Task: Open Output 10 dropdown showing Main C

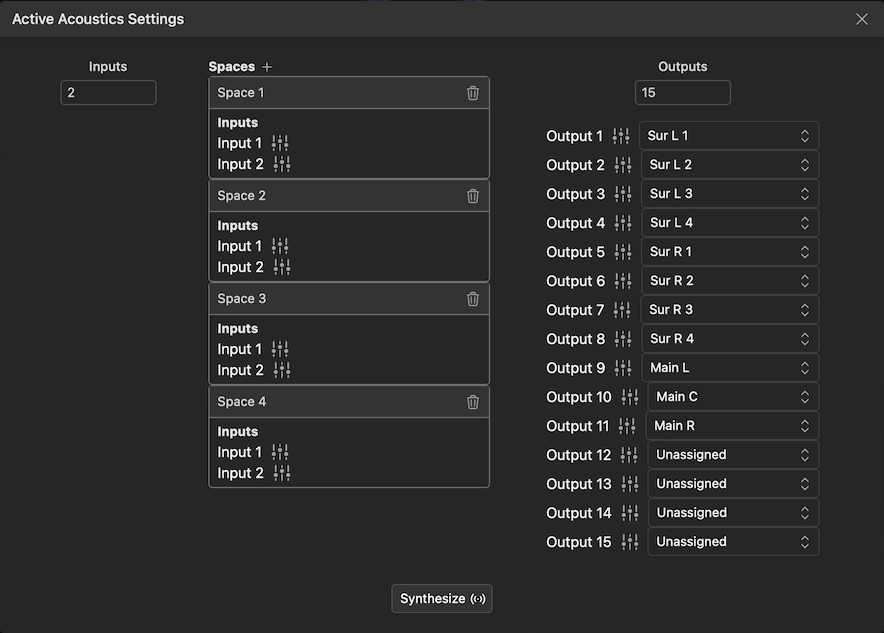Action: [x=733, y=397]
